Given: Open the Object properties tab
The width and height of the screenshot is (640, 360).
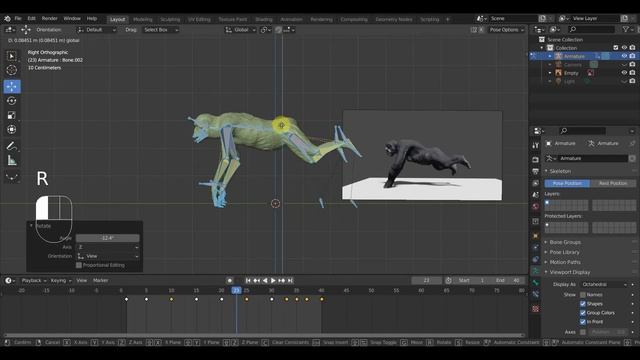Looking at the screenshot, I should 536,236.
